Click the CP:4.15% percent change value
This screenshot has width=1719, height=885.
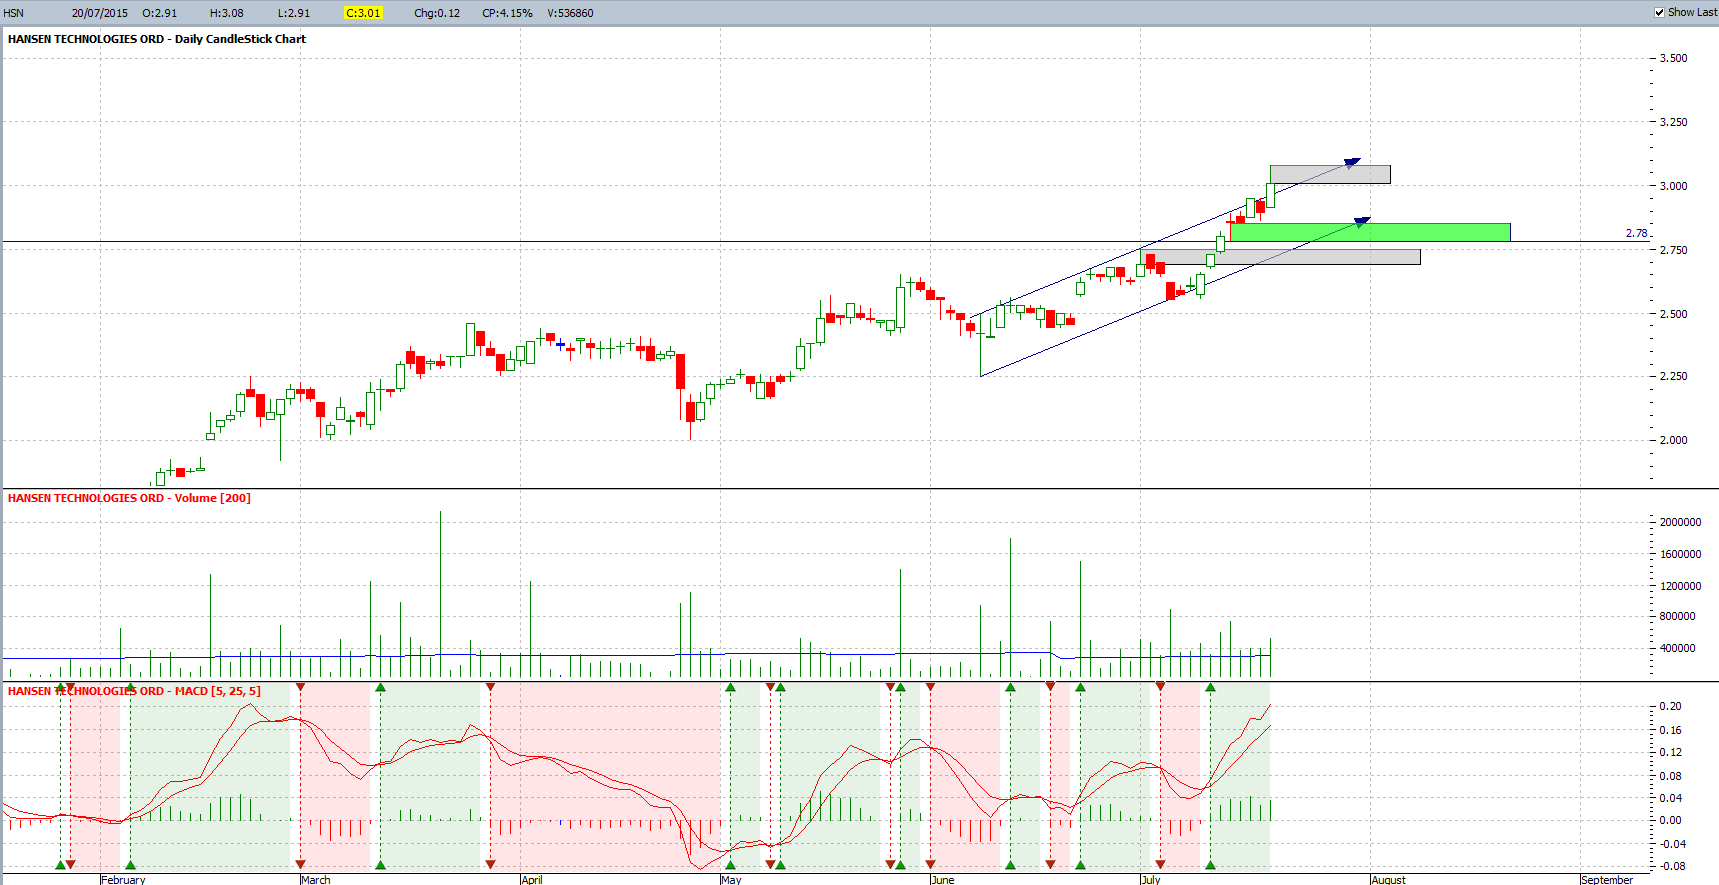507,13
